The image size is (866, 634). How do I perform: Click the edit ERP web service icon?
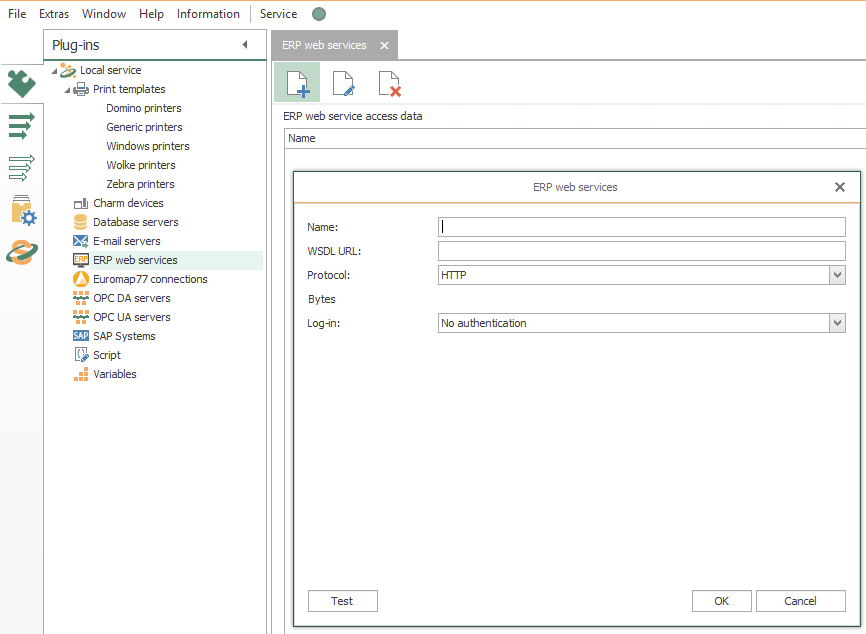[343, 83]
